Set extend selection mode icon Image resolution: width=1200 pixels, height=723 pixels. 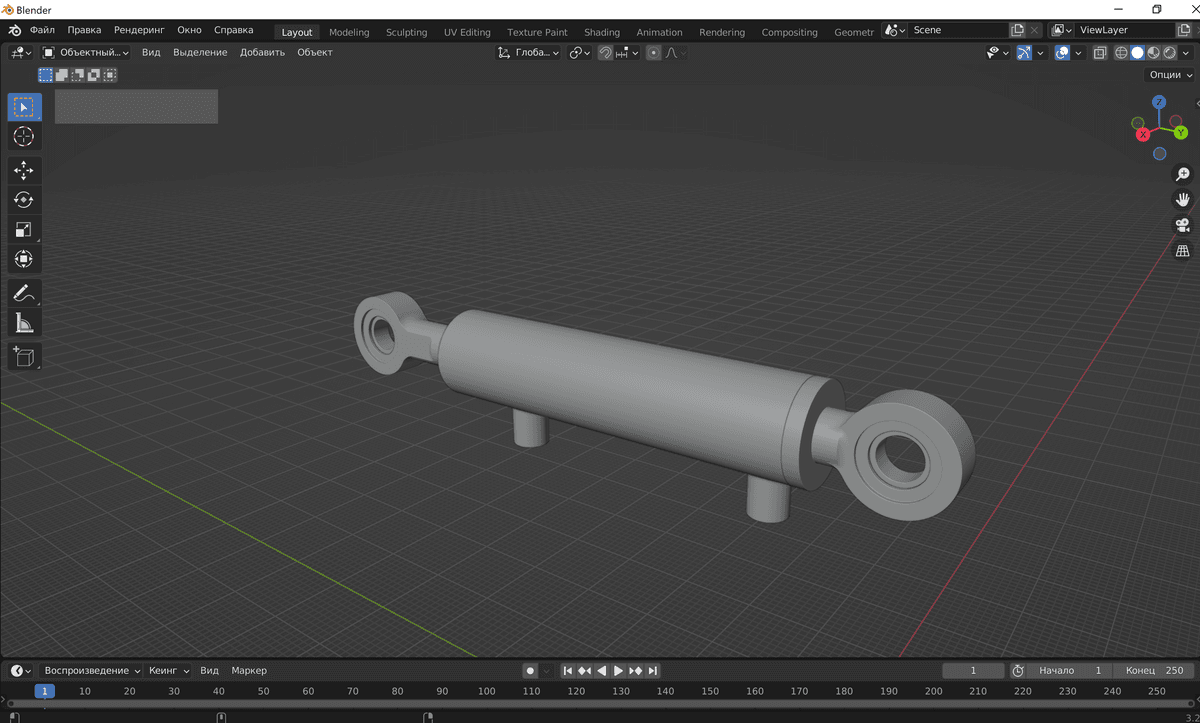pyautogui.click(x=62, y=74)
